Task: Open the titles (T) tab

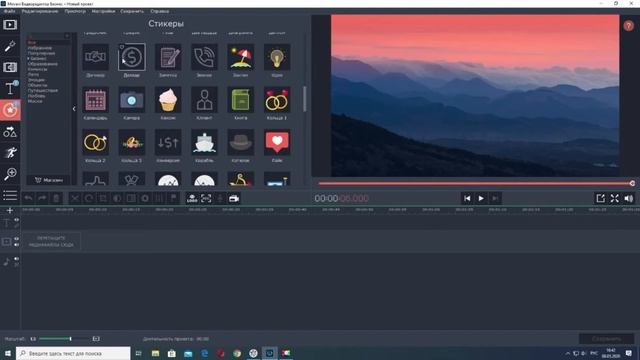Action: click(10, 89)
